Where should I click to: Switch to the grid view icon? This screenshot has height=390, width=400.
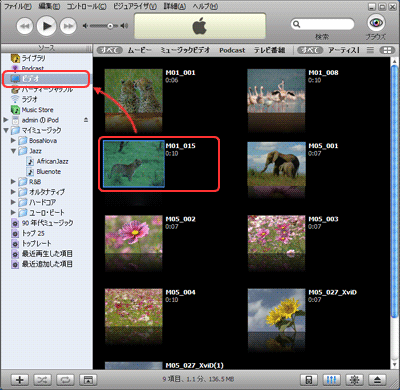click(x=387, y=50)
